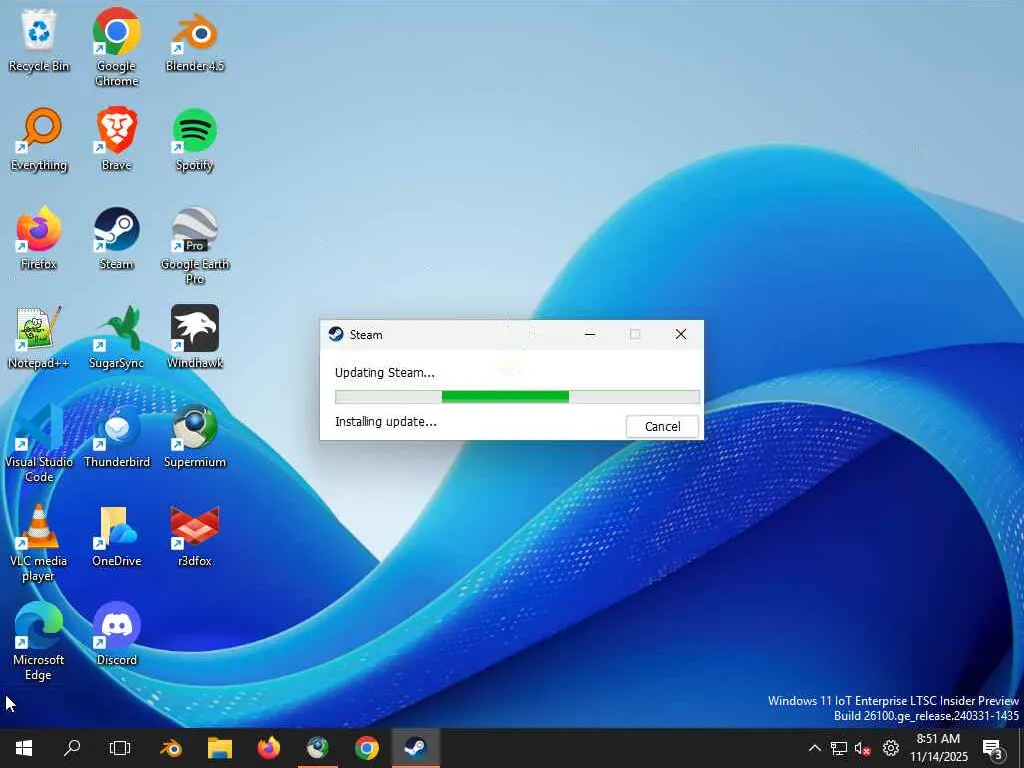Screen dimensions: 1024x768
Task: Click the Steam update progress bar
Action: pyautogui.click(x=517, y=396)
